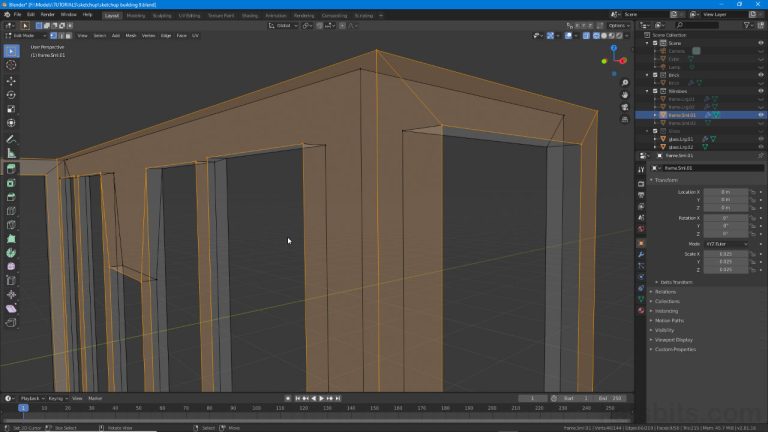Jump to the timeline end frame
The width and height of the screenshot is (768, 432).
pyautogui.click(x=338, y=399)
